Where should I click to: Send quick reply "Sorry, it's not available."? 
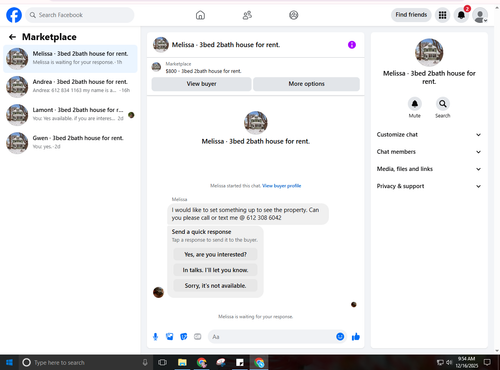pos(215,286)
